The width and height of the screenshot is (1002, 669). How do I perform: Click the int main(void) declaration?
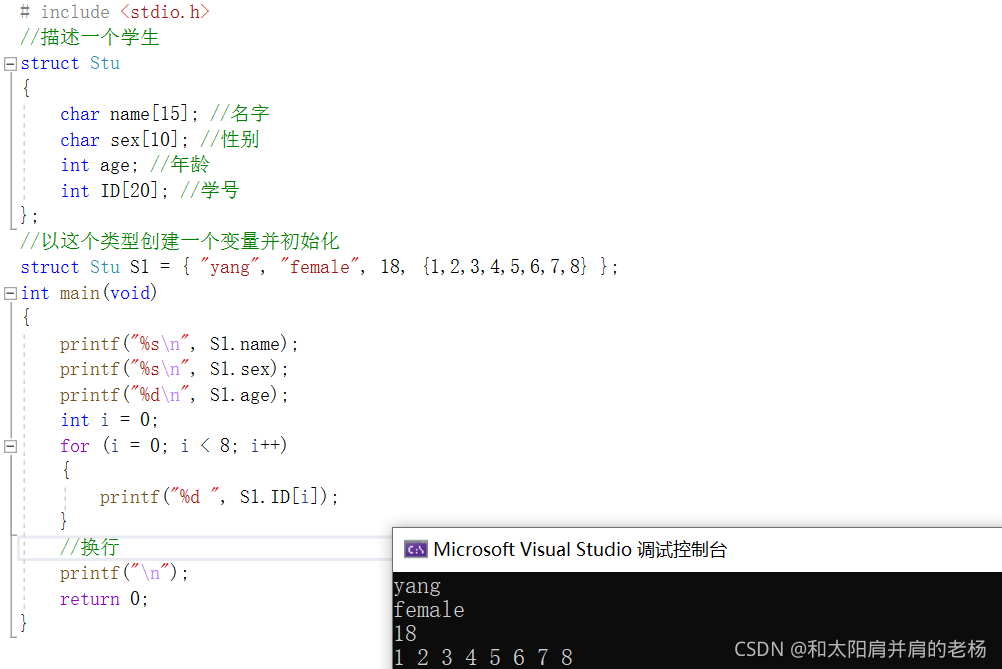(x=89, y=293)
